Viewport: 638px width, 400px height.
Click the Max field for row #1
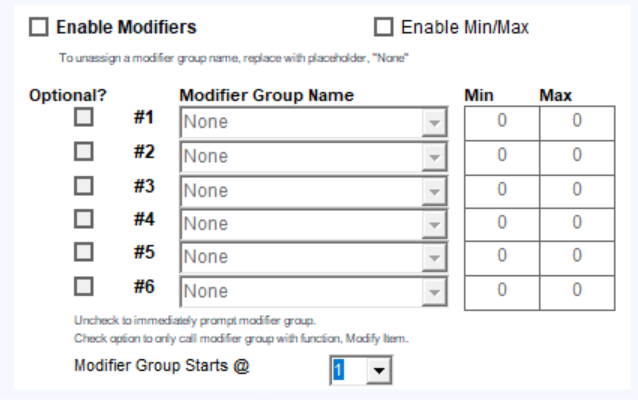[577, 122]
